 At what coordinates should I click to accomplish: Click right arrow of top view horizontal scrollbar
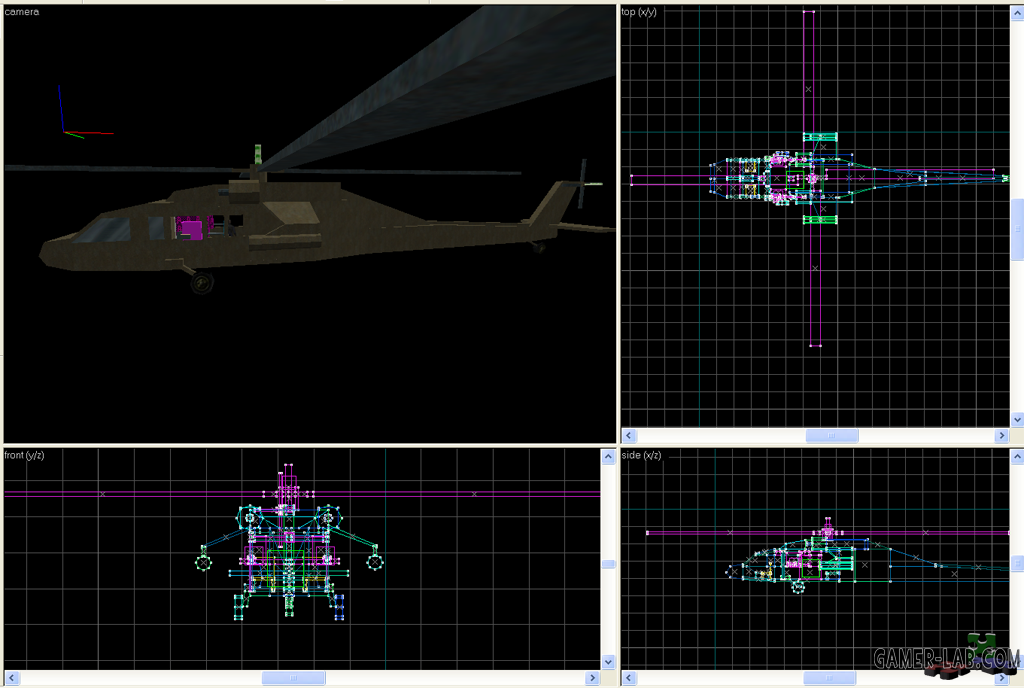[1002, 435]
